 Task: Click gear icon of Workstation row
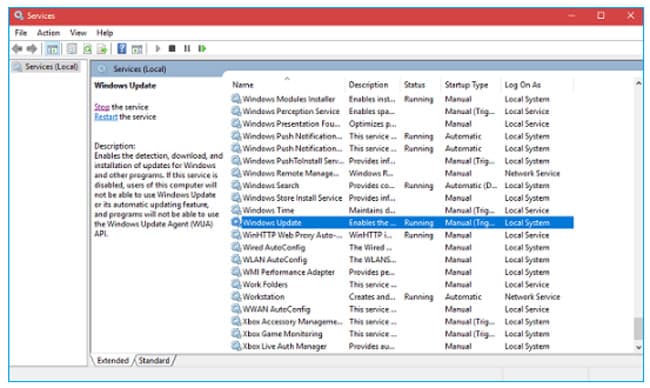coord(236,297)
